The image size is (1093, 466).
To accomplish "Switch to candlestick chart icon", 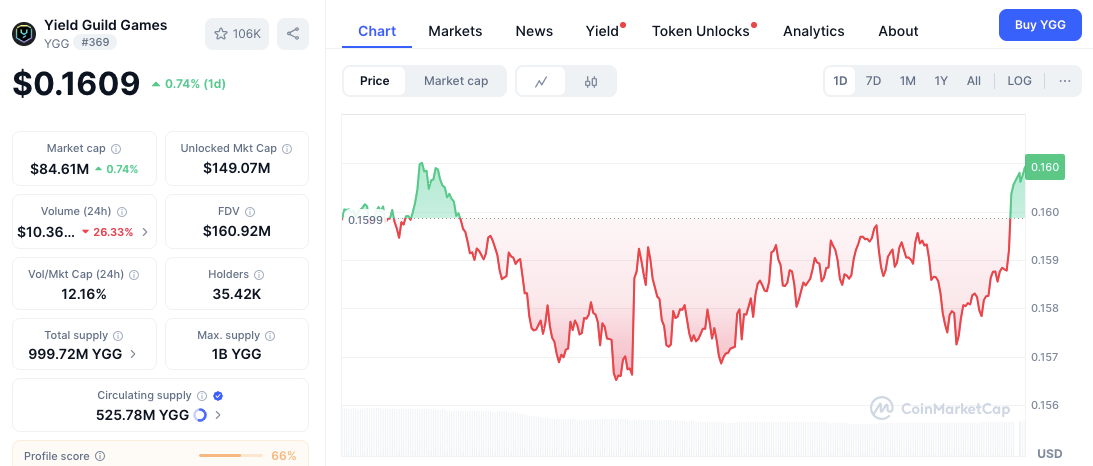I will click(x=591, y=81).
